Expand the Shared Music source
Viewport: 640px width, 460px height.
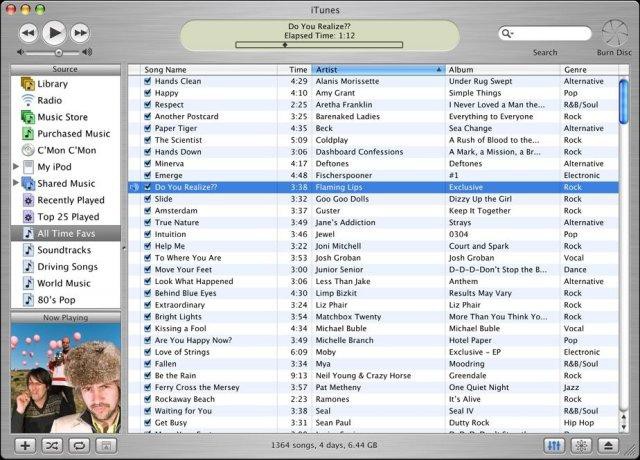click(15, 183)
